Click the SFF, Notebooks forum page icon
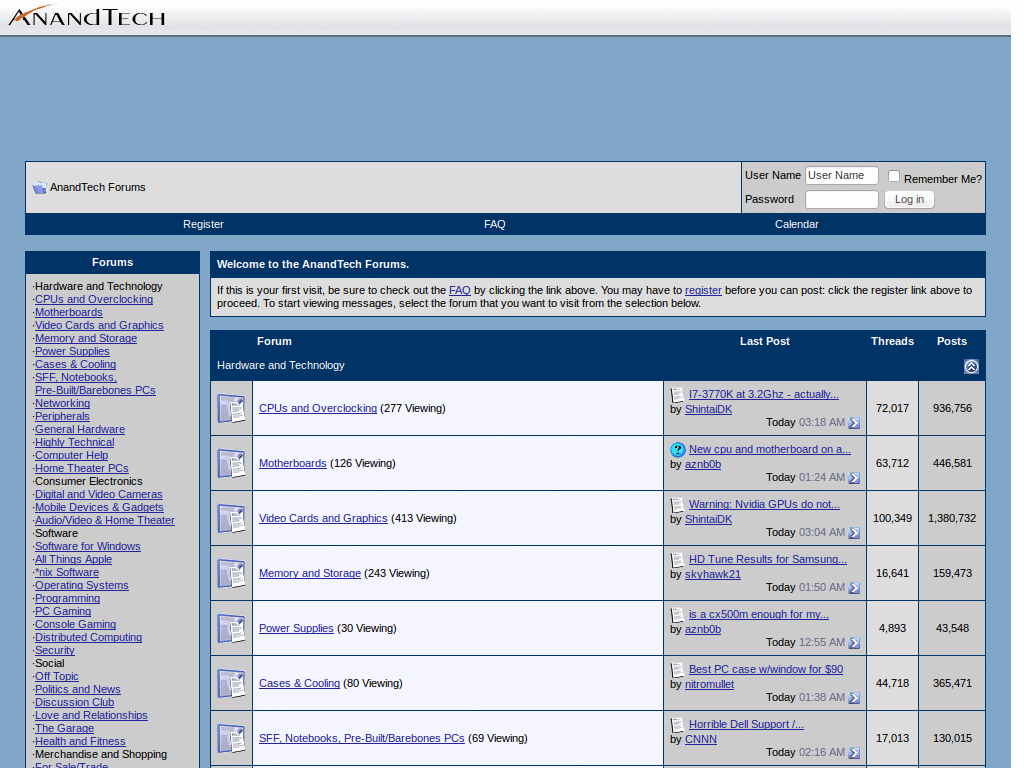The image size is (1024, 768). click(231, 738)
